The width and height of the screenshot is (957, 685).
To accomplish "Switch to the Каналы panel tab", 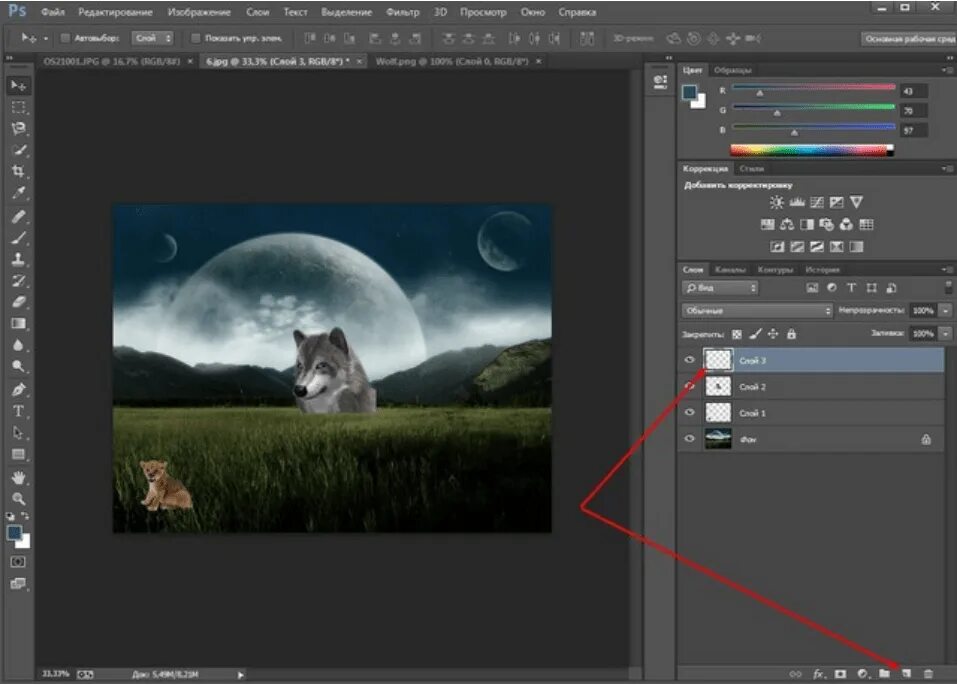I will click(x=730, y=269).
